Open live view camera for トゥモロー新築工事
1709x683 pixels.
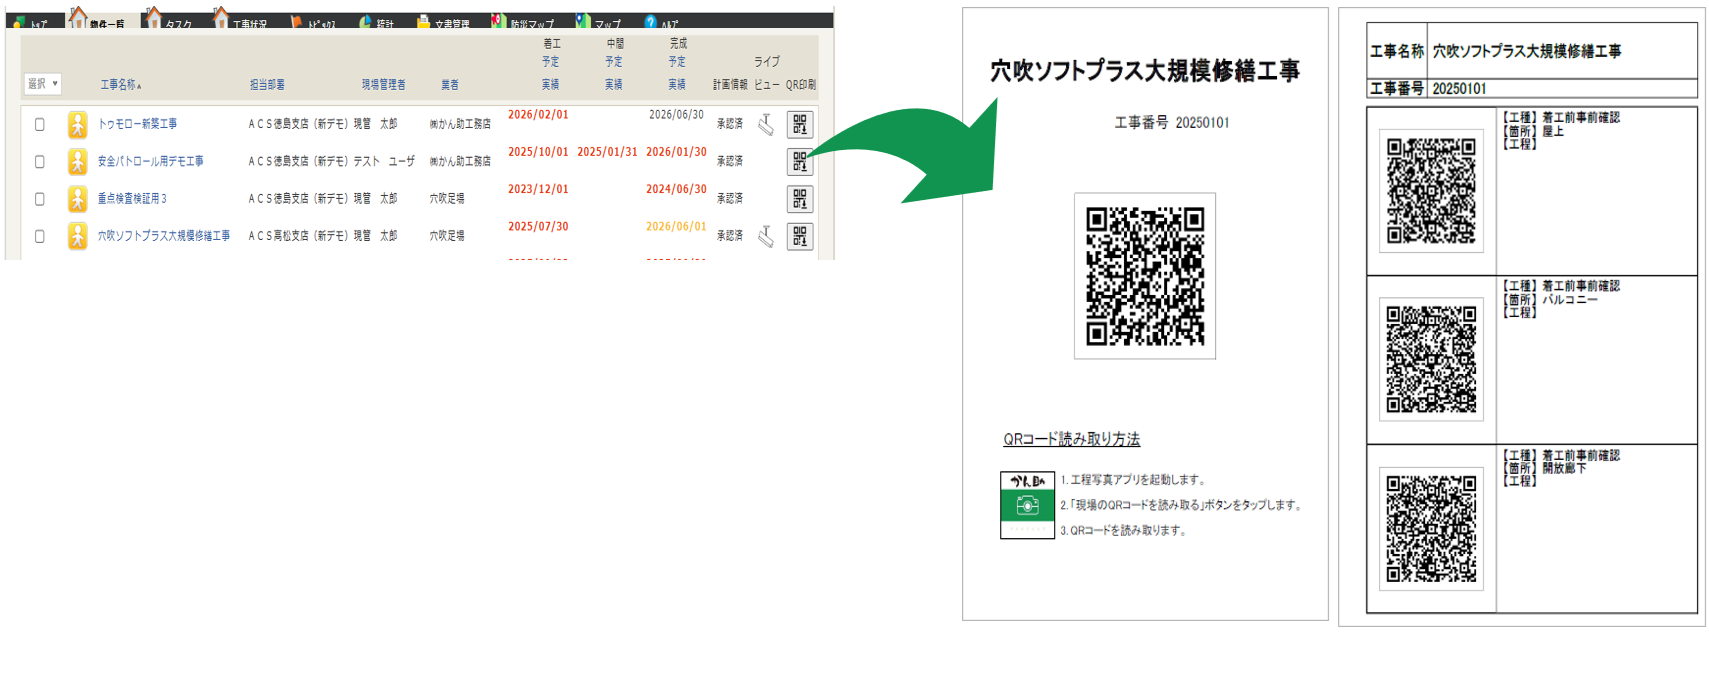(765, 124)
